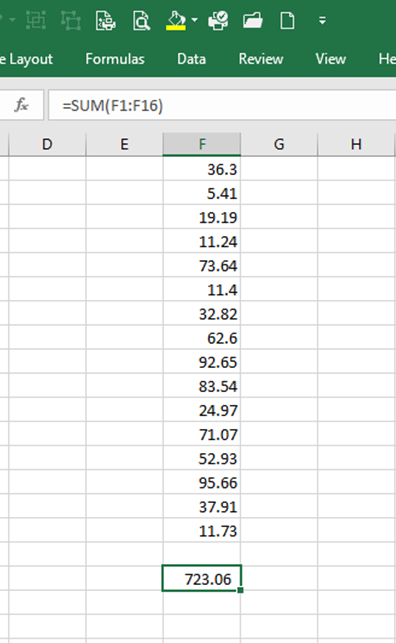Select column H header
The width and height of the screenshot is (396, 643).
[356, 144]
